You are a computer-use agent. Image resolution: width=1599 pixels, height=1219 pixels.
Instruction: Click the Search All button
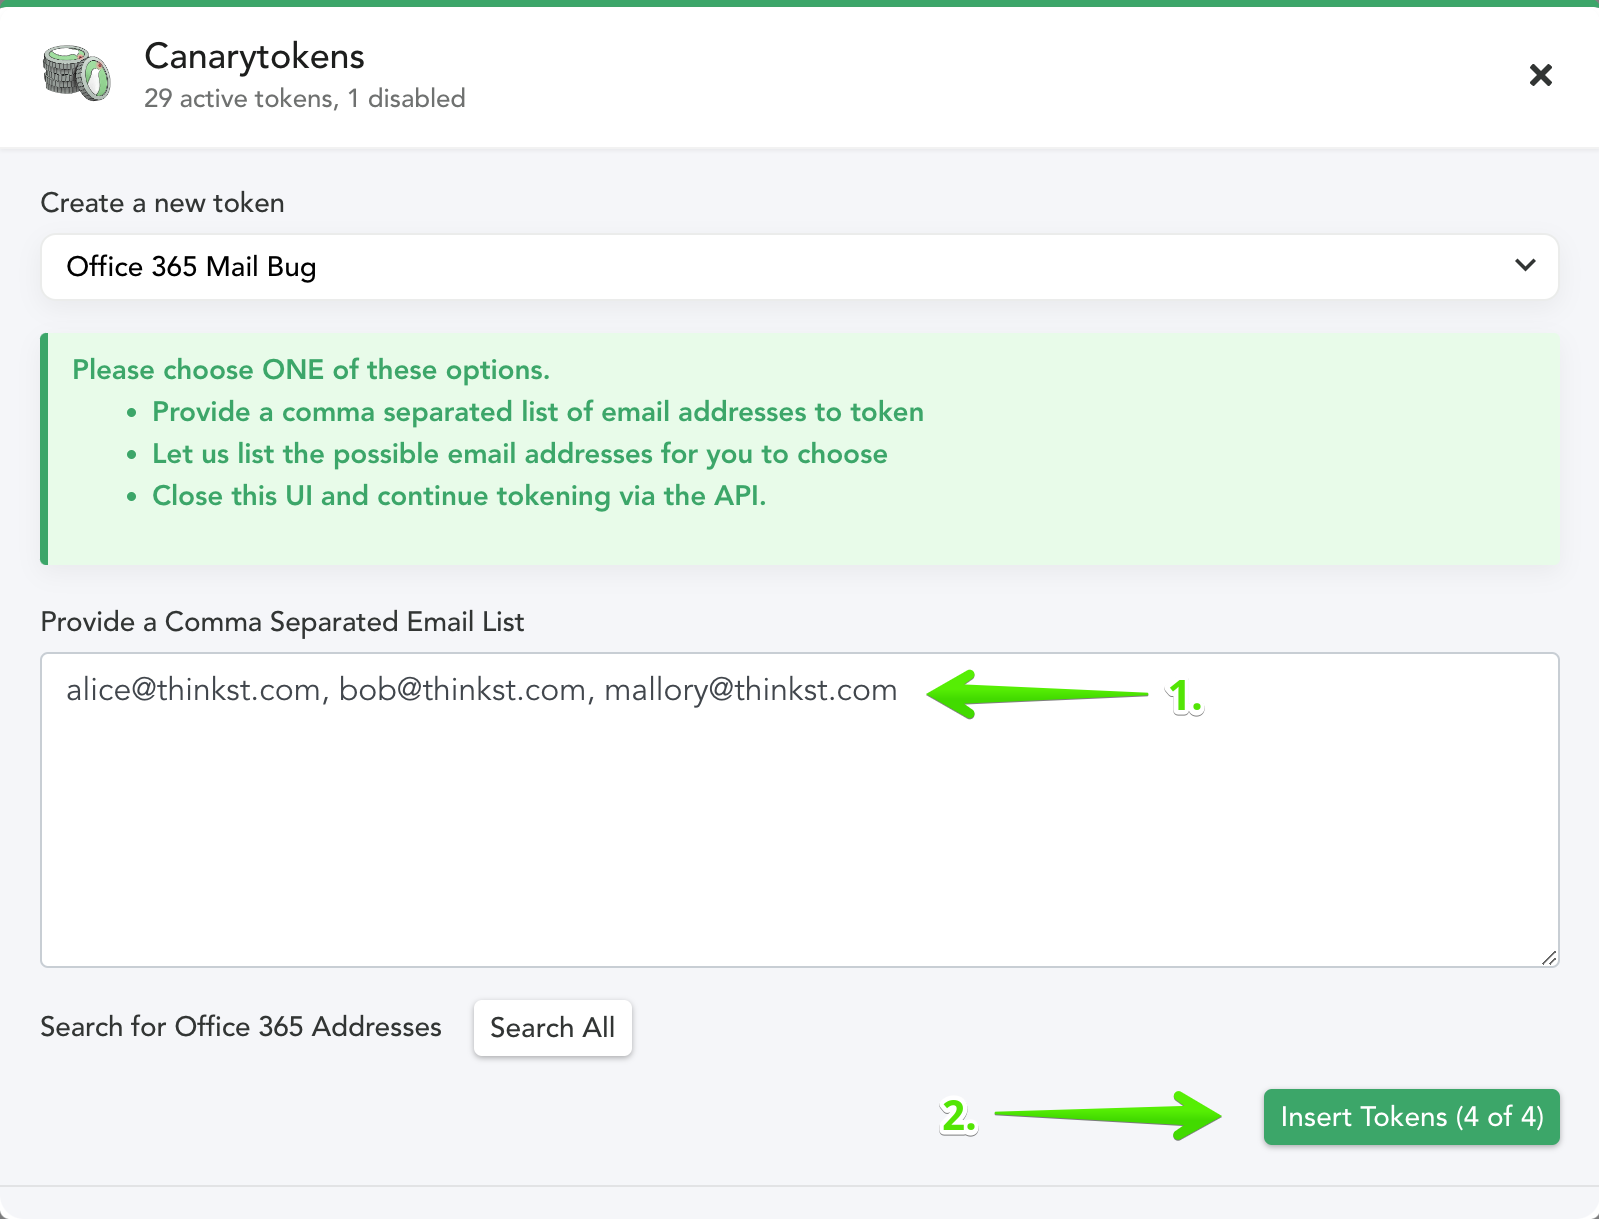pos(552,1027)
